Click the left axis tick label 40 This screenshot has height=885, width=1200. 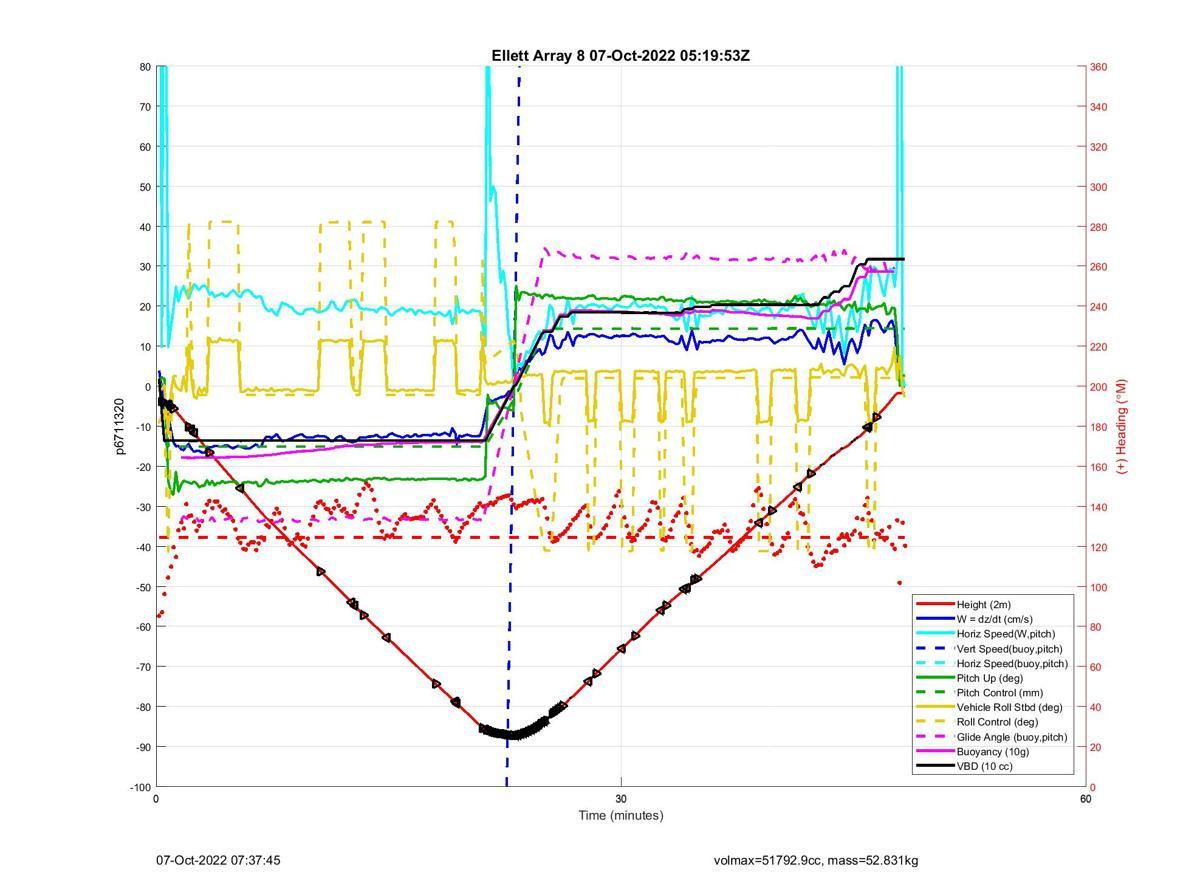145,227
